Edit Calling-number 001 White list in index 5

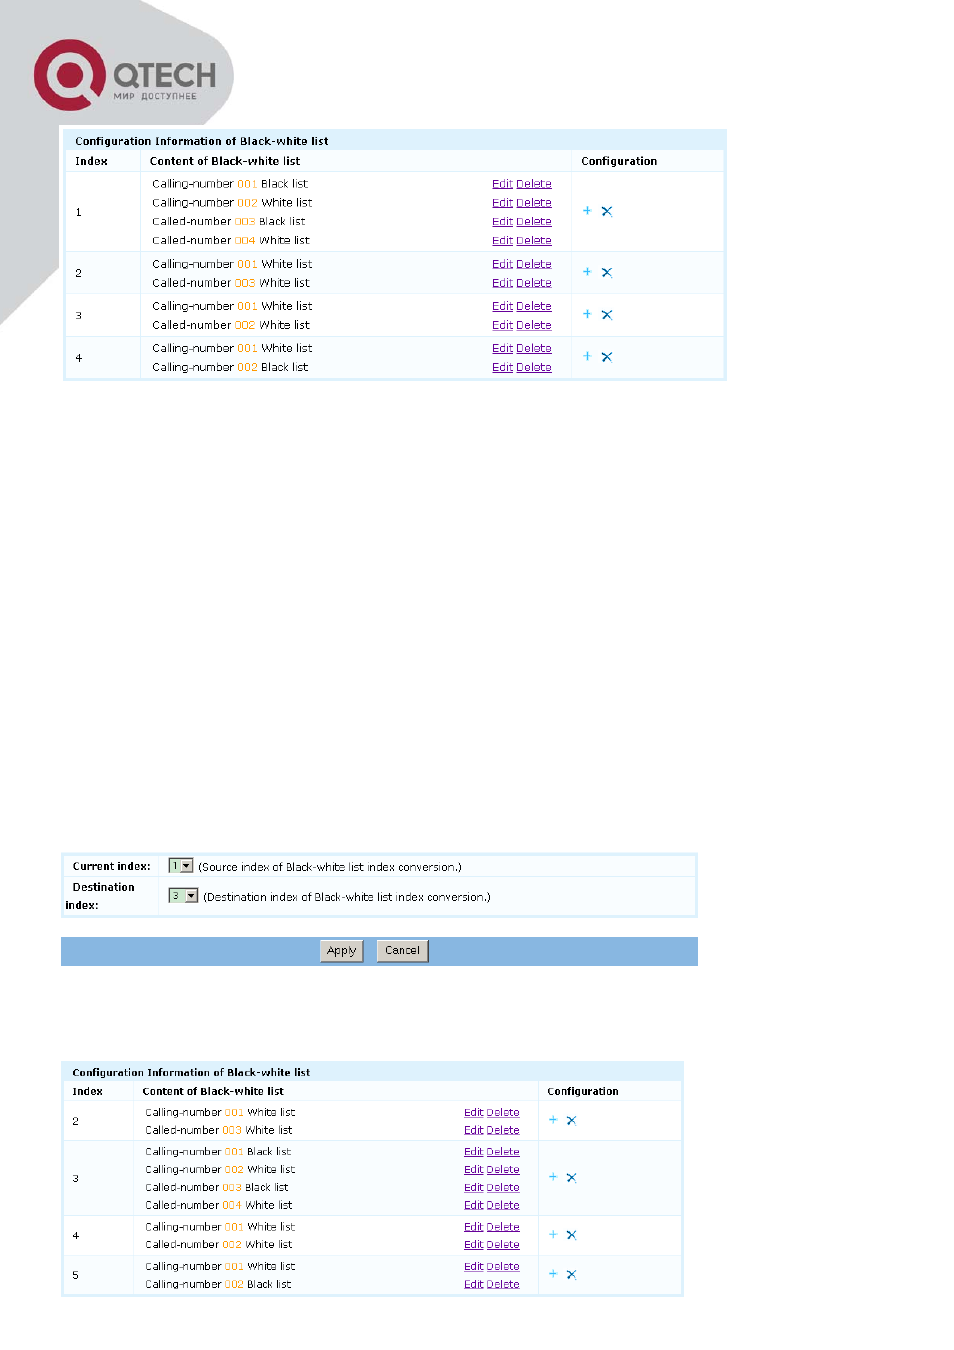click(x=473, y=1267)
